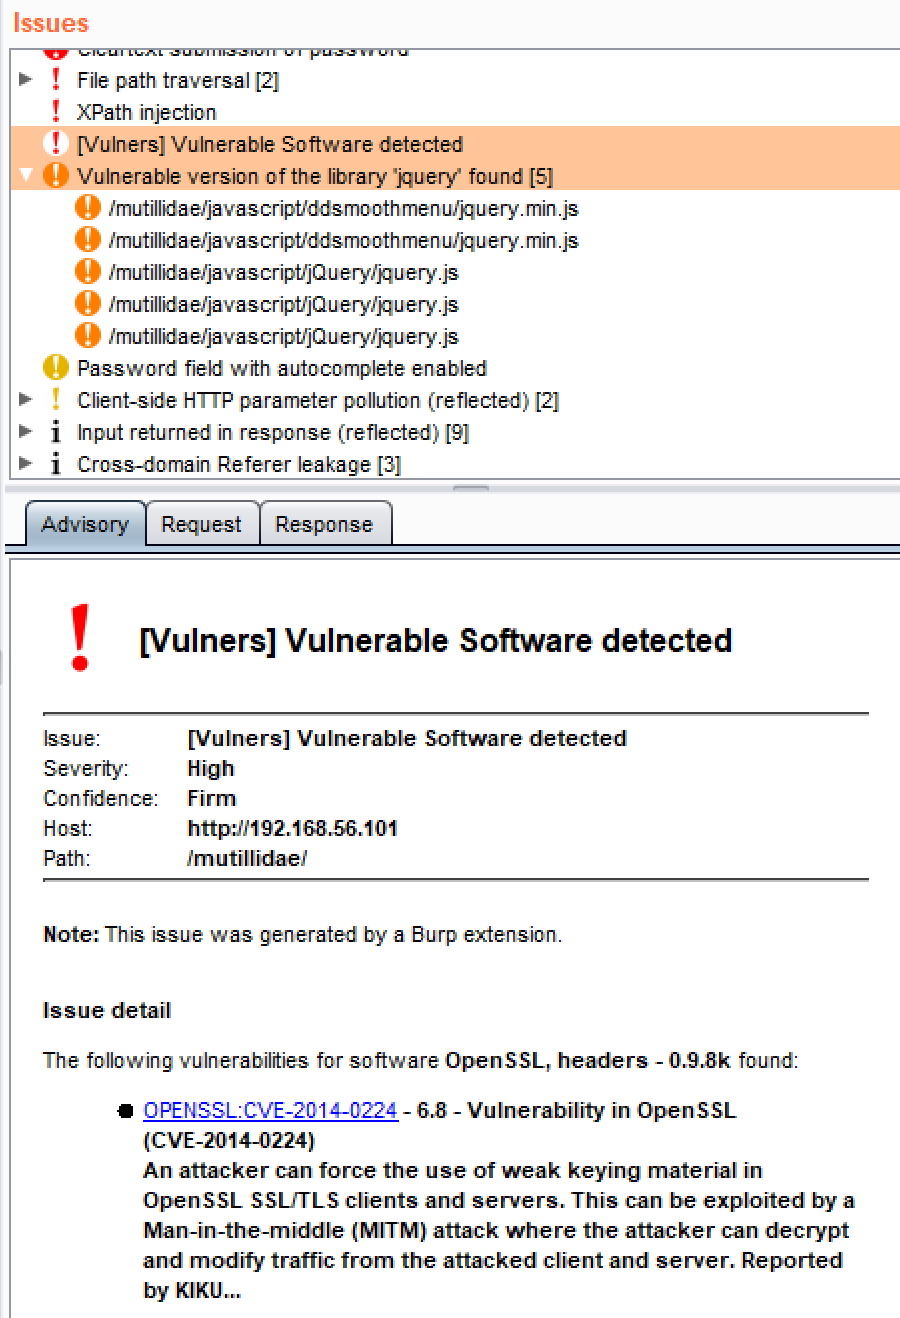Switch to the Request tab
Screen dimensions: 900x1318
[202, 525]
